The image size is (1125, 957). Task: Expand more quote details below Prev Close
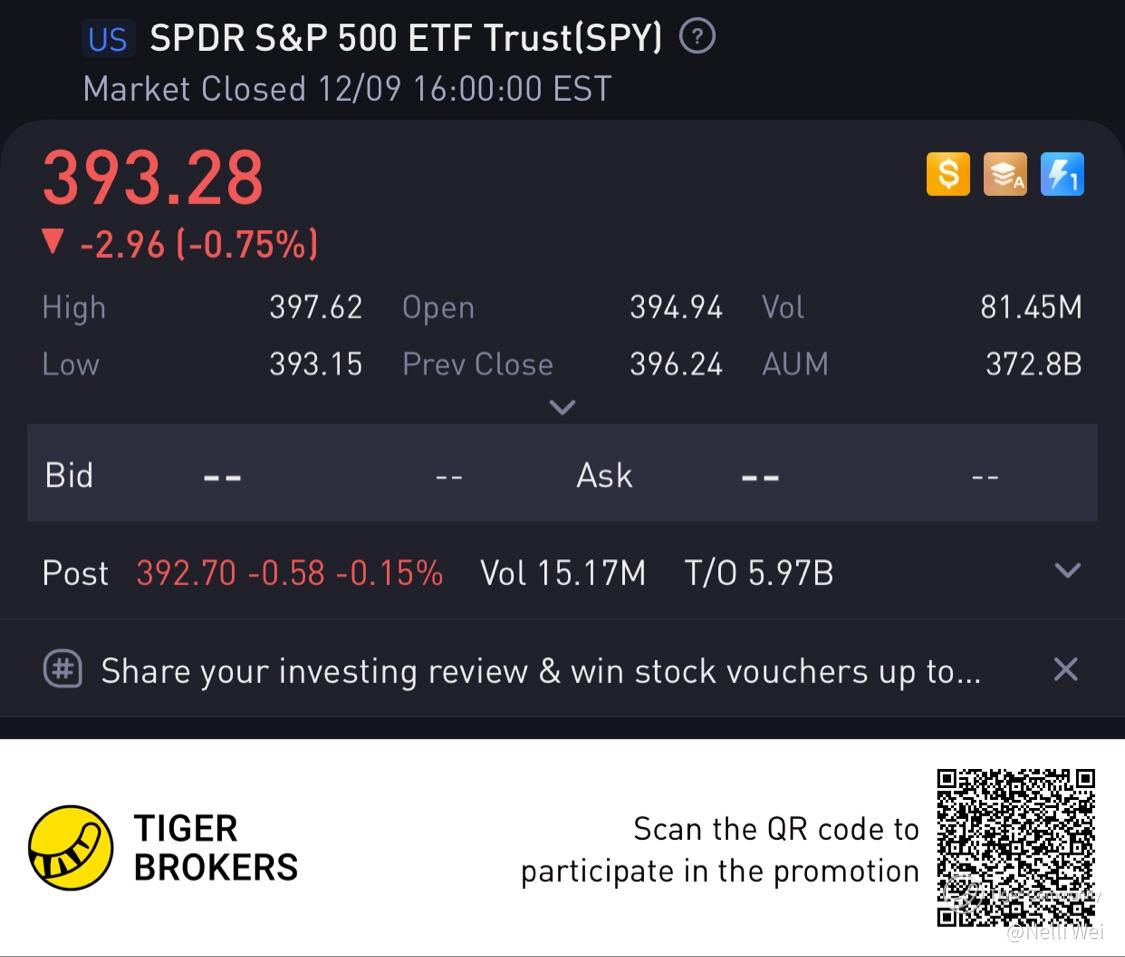click(562, 407)
